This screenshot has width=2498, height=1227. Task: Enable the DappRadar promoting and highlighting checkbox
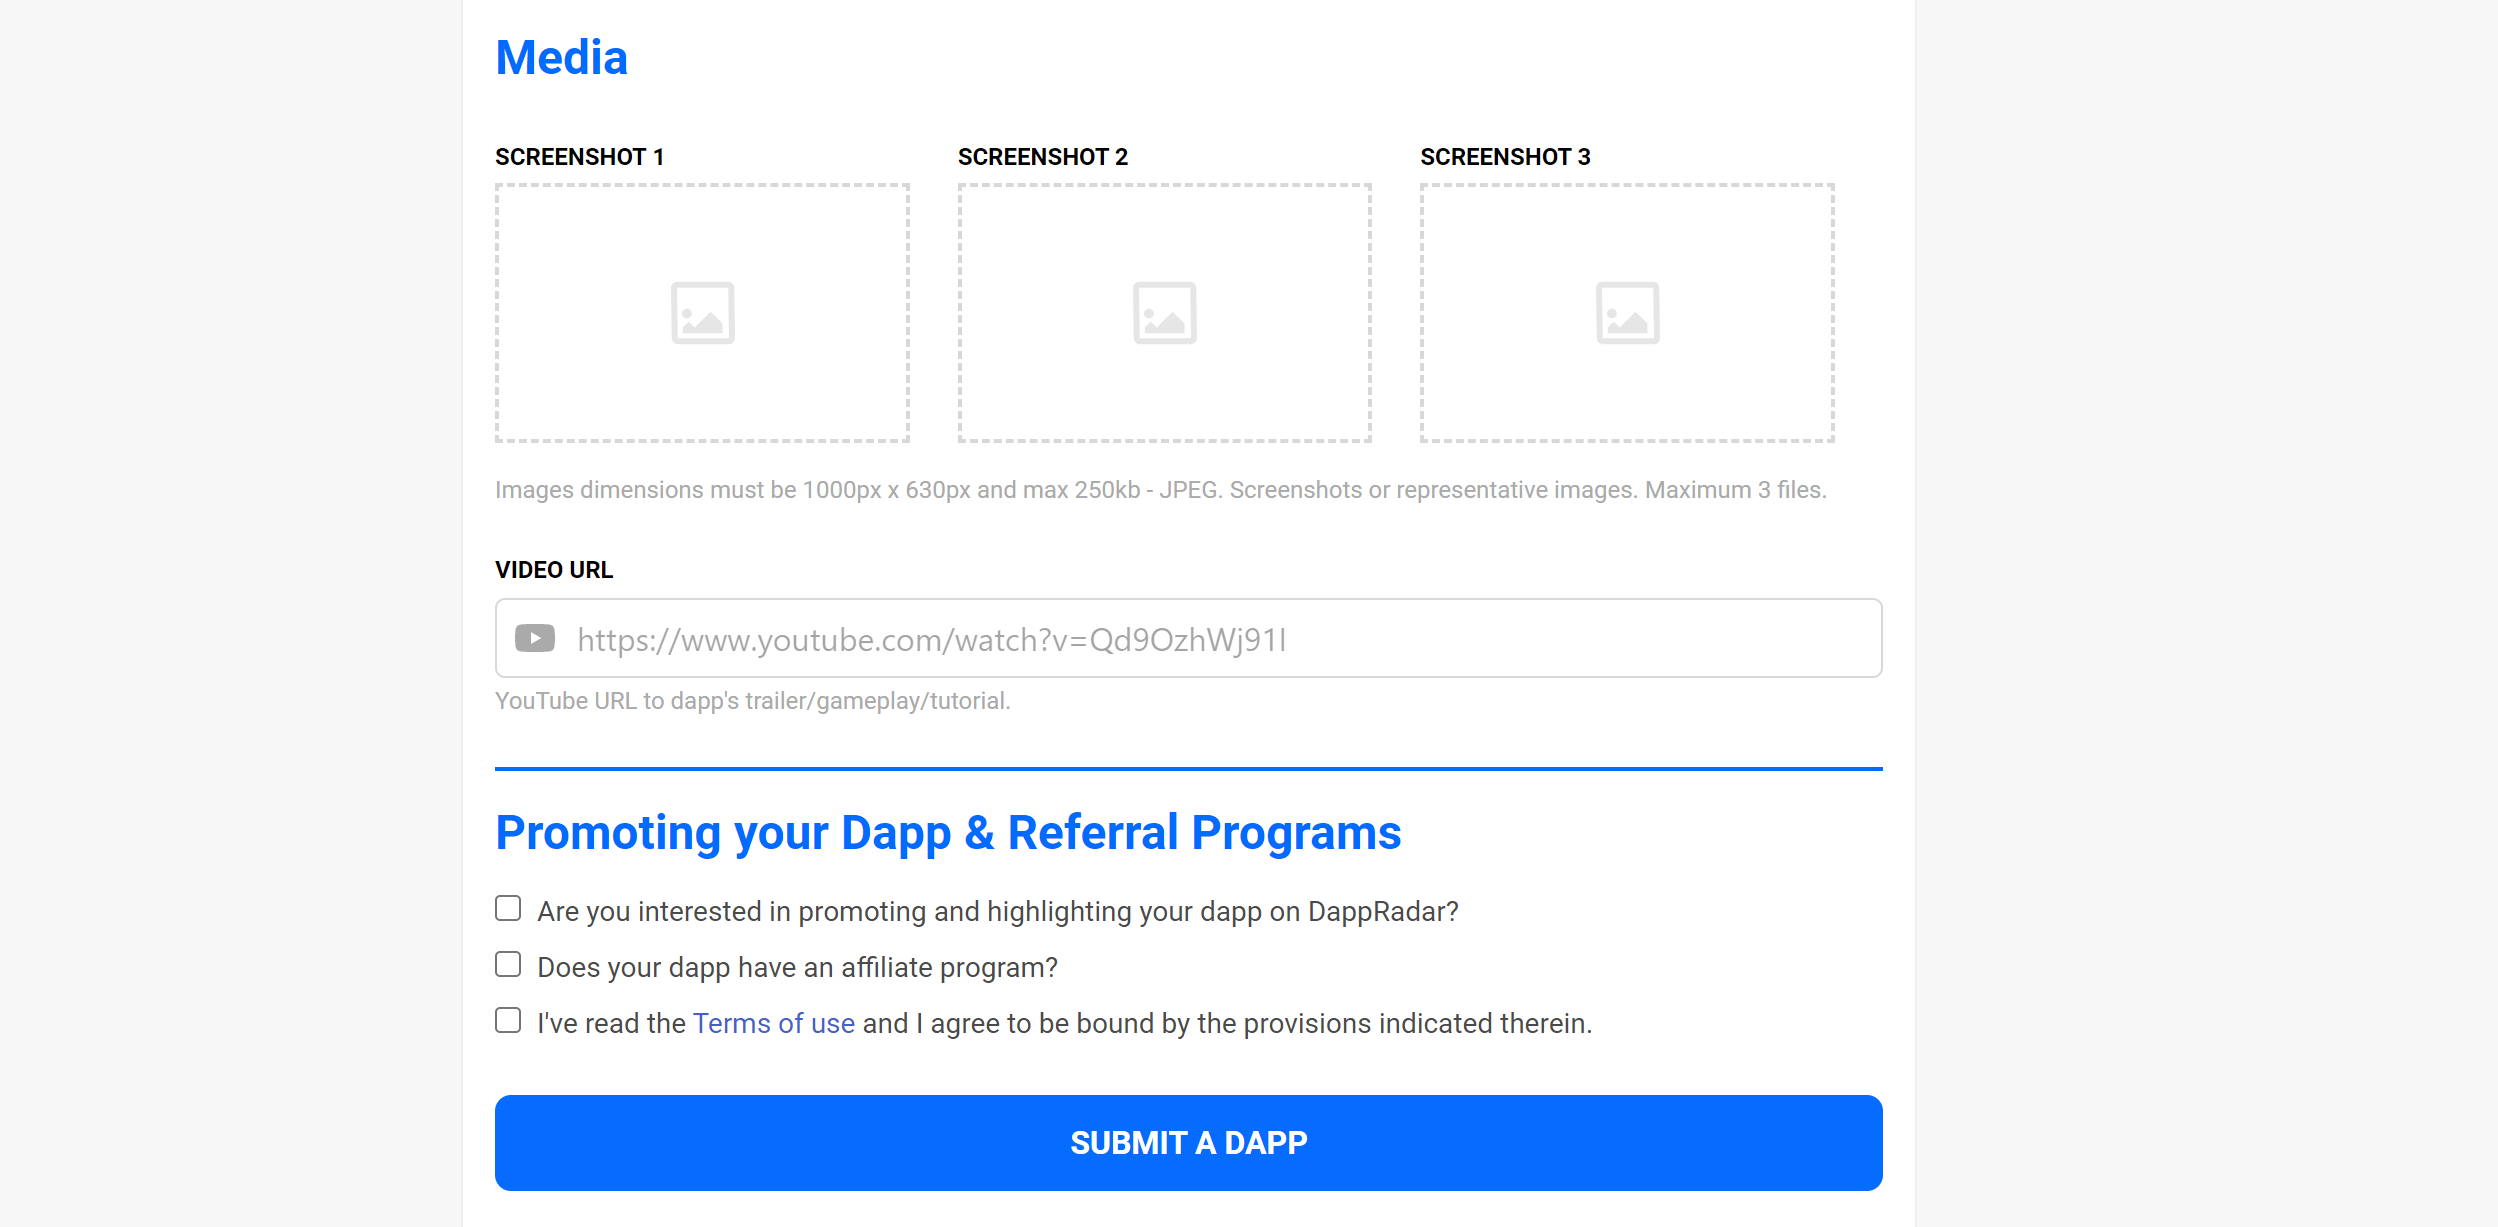click(508, 908)
